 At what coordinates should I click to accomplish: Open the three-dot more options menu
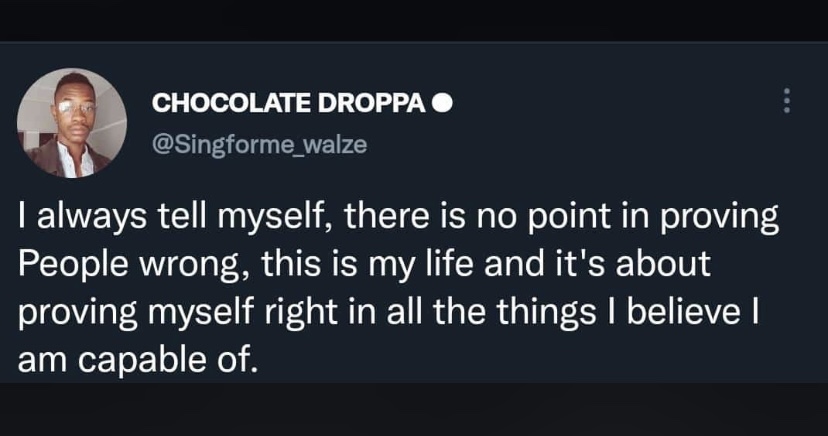(786, 101)
